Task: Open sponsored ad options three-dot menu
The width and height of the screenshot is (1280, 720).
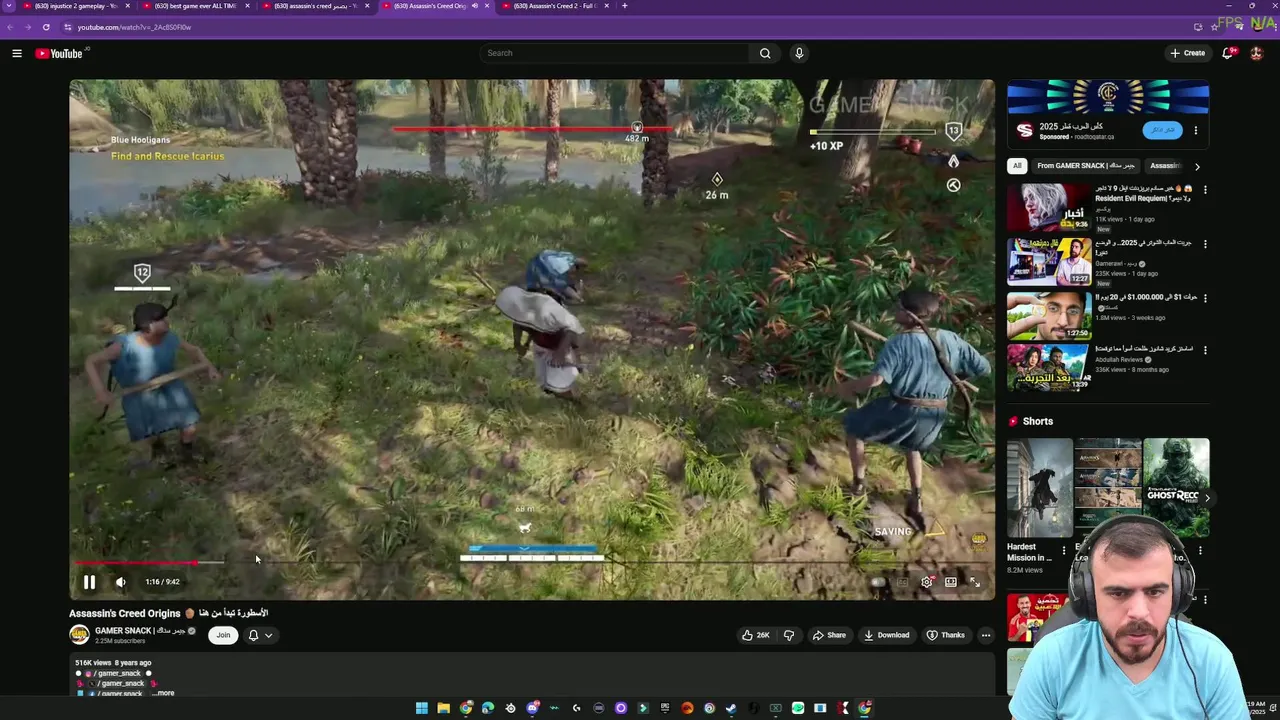Action: [x=1195, y=130]
